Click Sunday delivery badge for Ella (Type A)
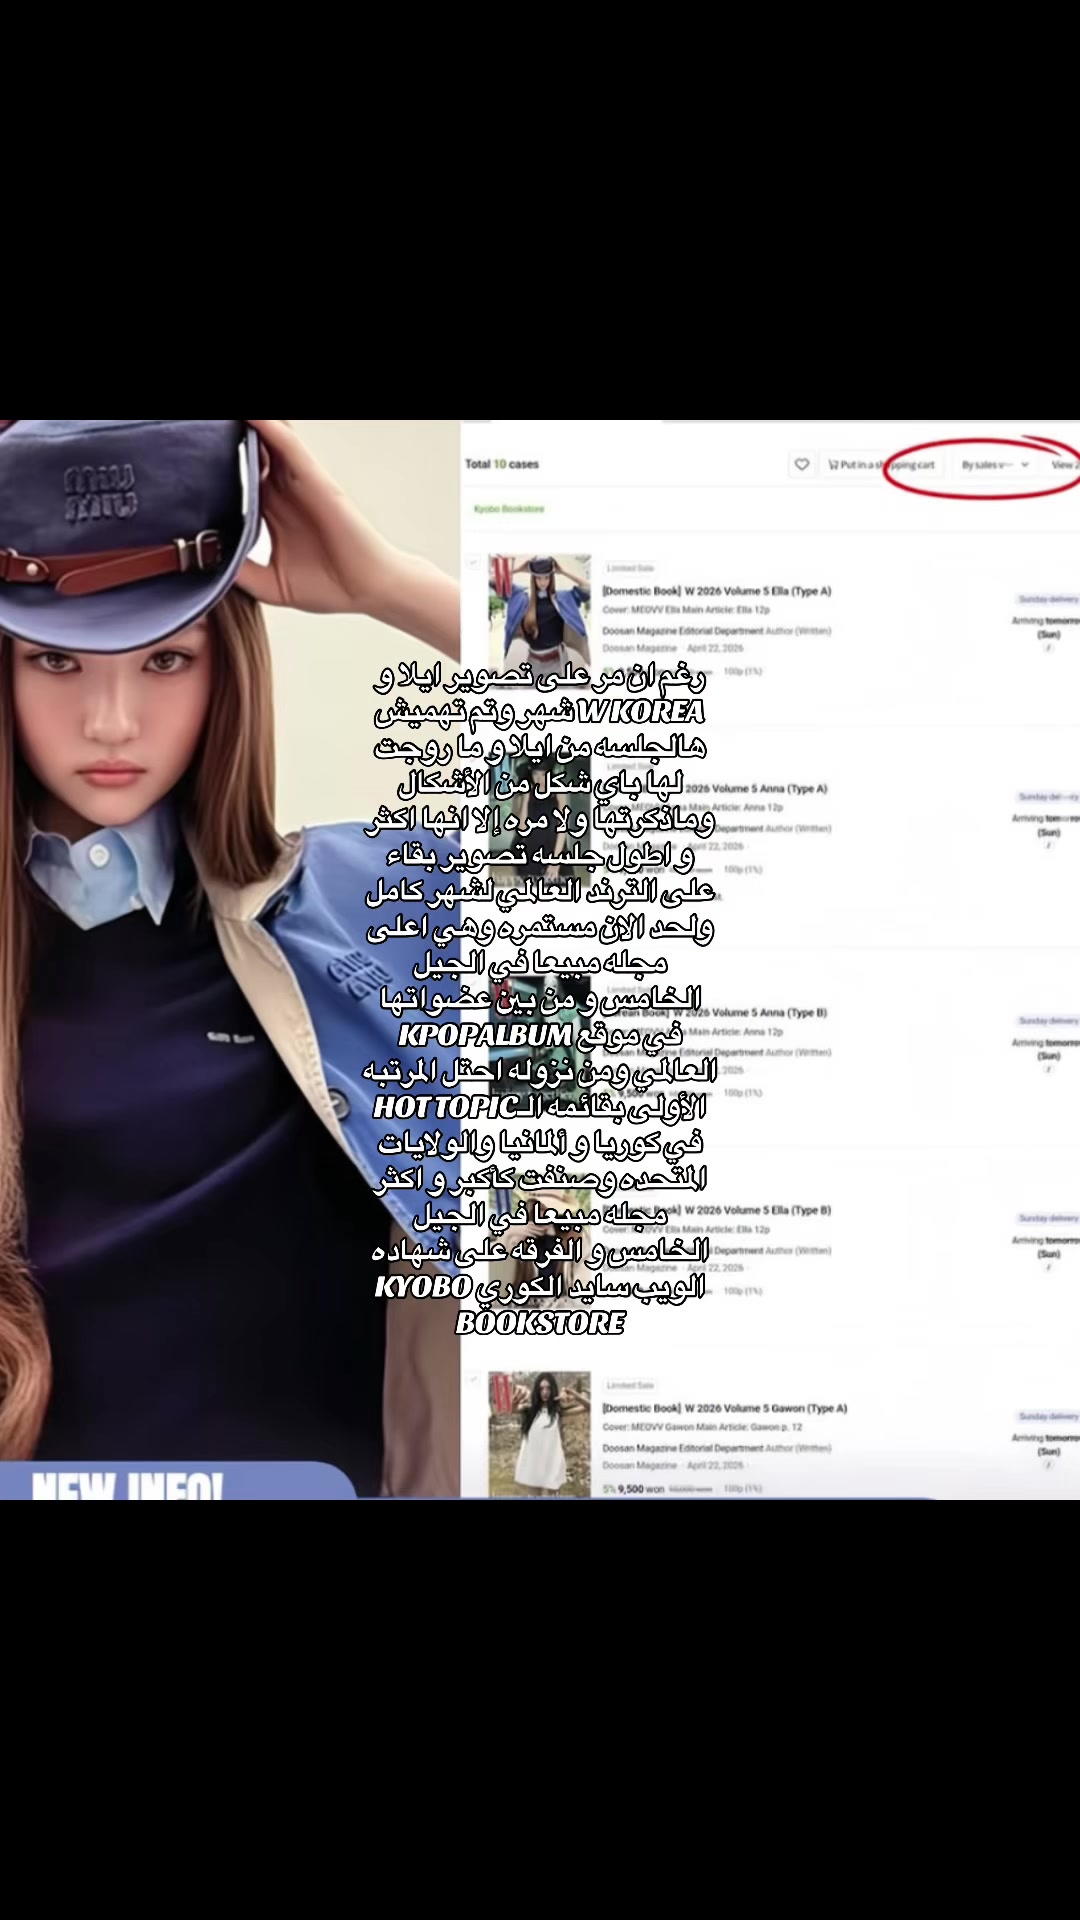 [1048, 599]
